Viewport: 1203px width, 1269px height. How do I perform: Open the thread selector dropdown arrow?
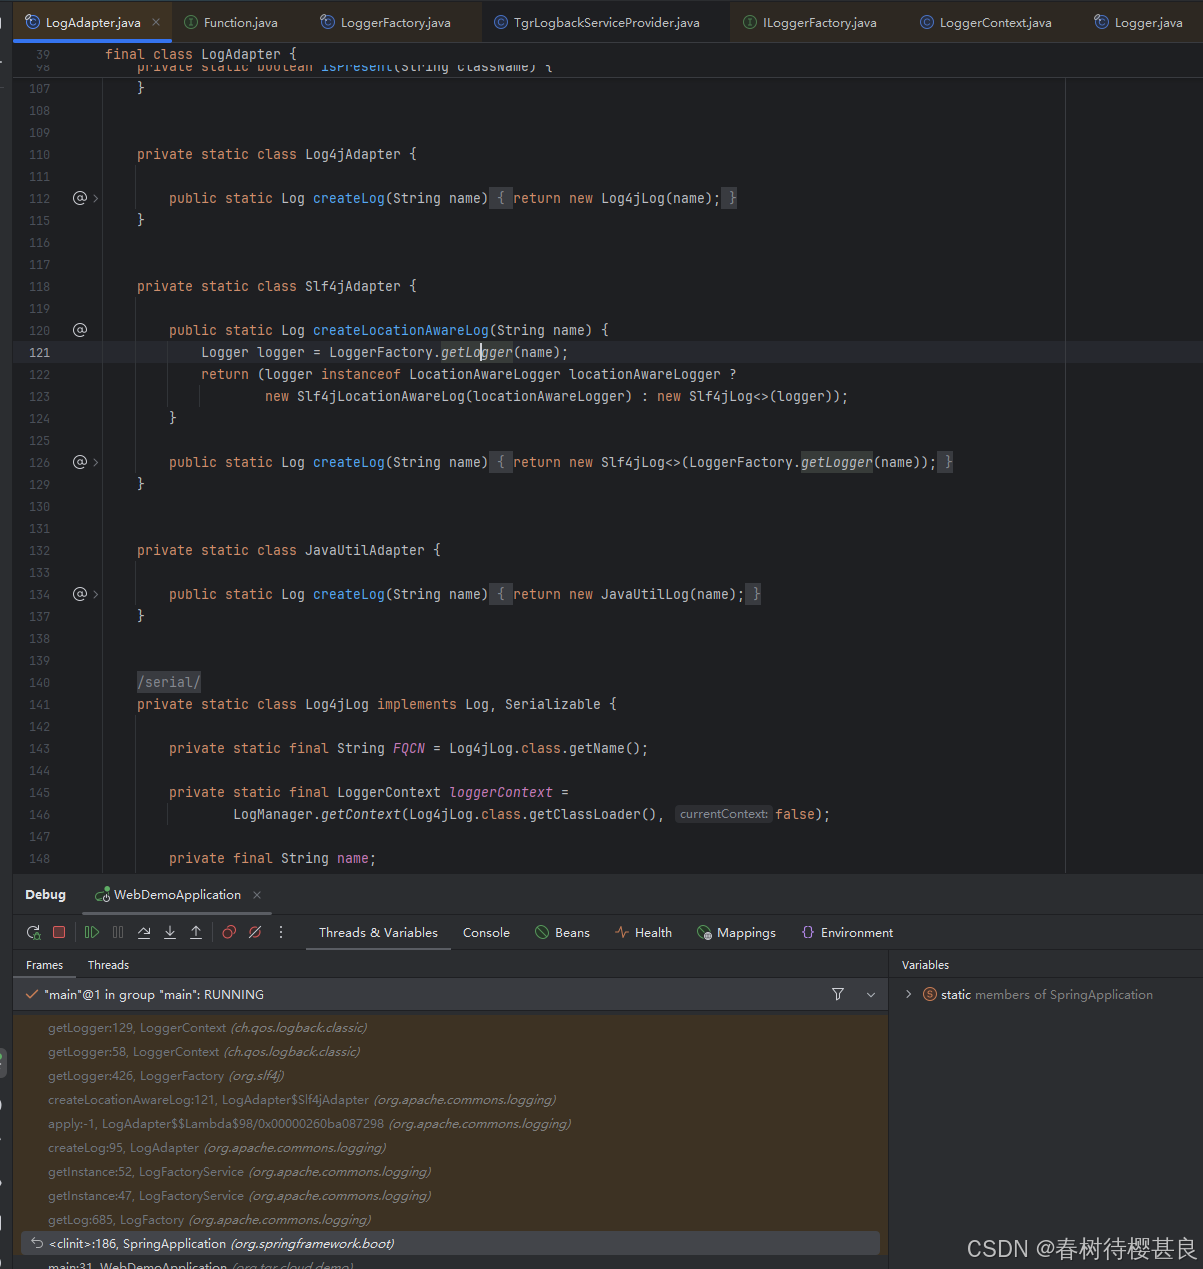pyautogui.click(x=871, y=995)
